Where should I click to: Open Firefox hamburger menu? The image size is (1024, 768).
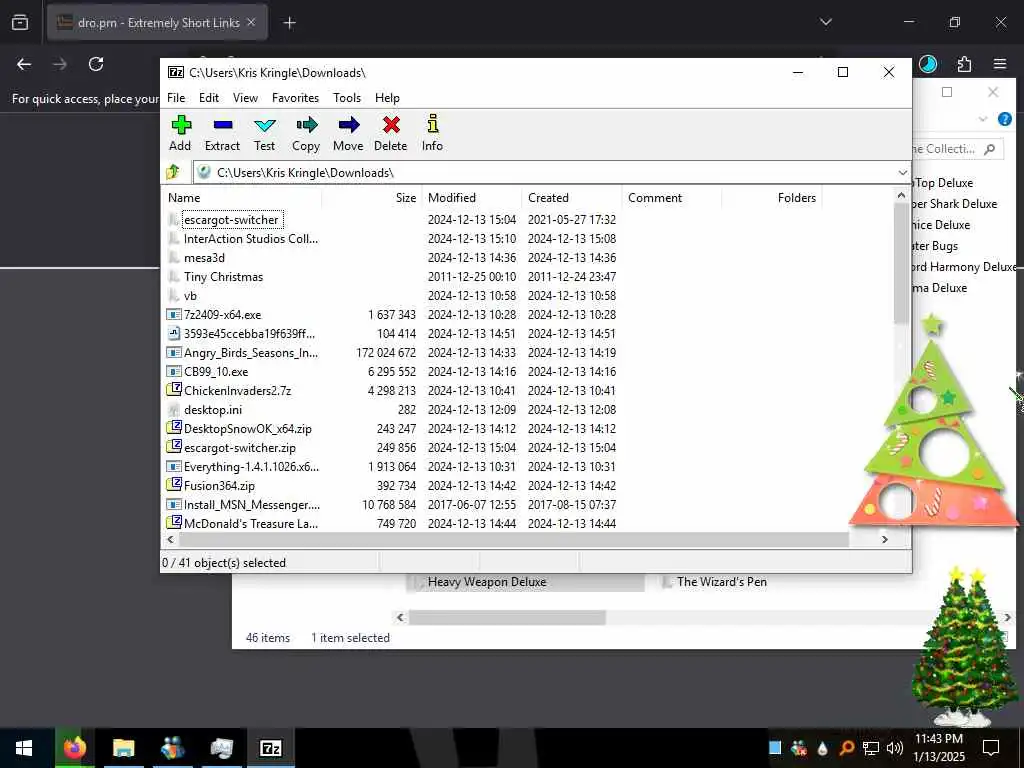click(x=1000, y=64)
